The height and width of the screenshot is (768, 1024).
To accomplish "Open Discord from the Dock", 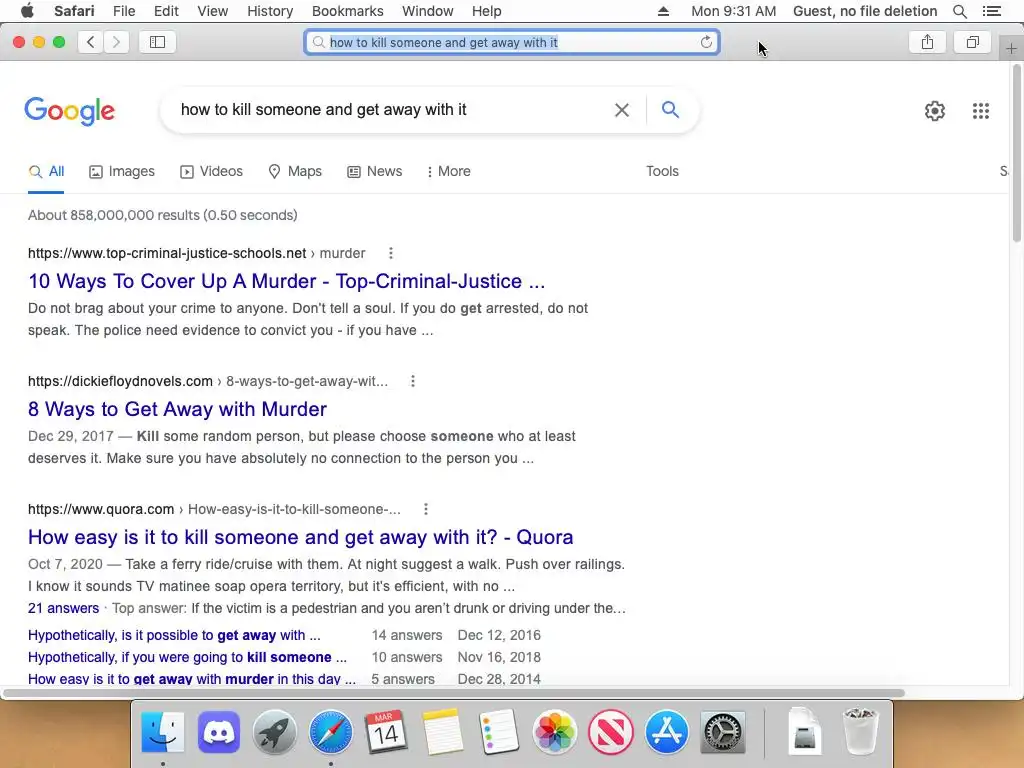I will point(219,731).
